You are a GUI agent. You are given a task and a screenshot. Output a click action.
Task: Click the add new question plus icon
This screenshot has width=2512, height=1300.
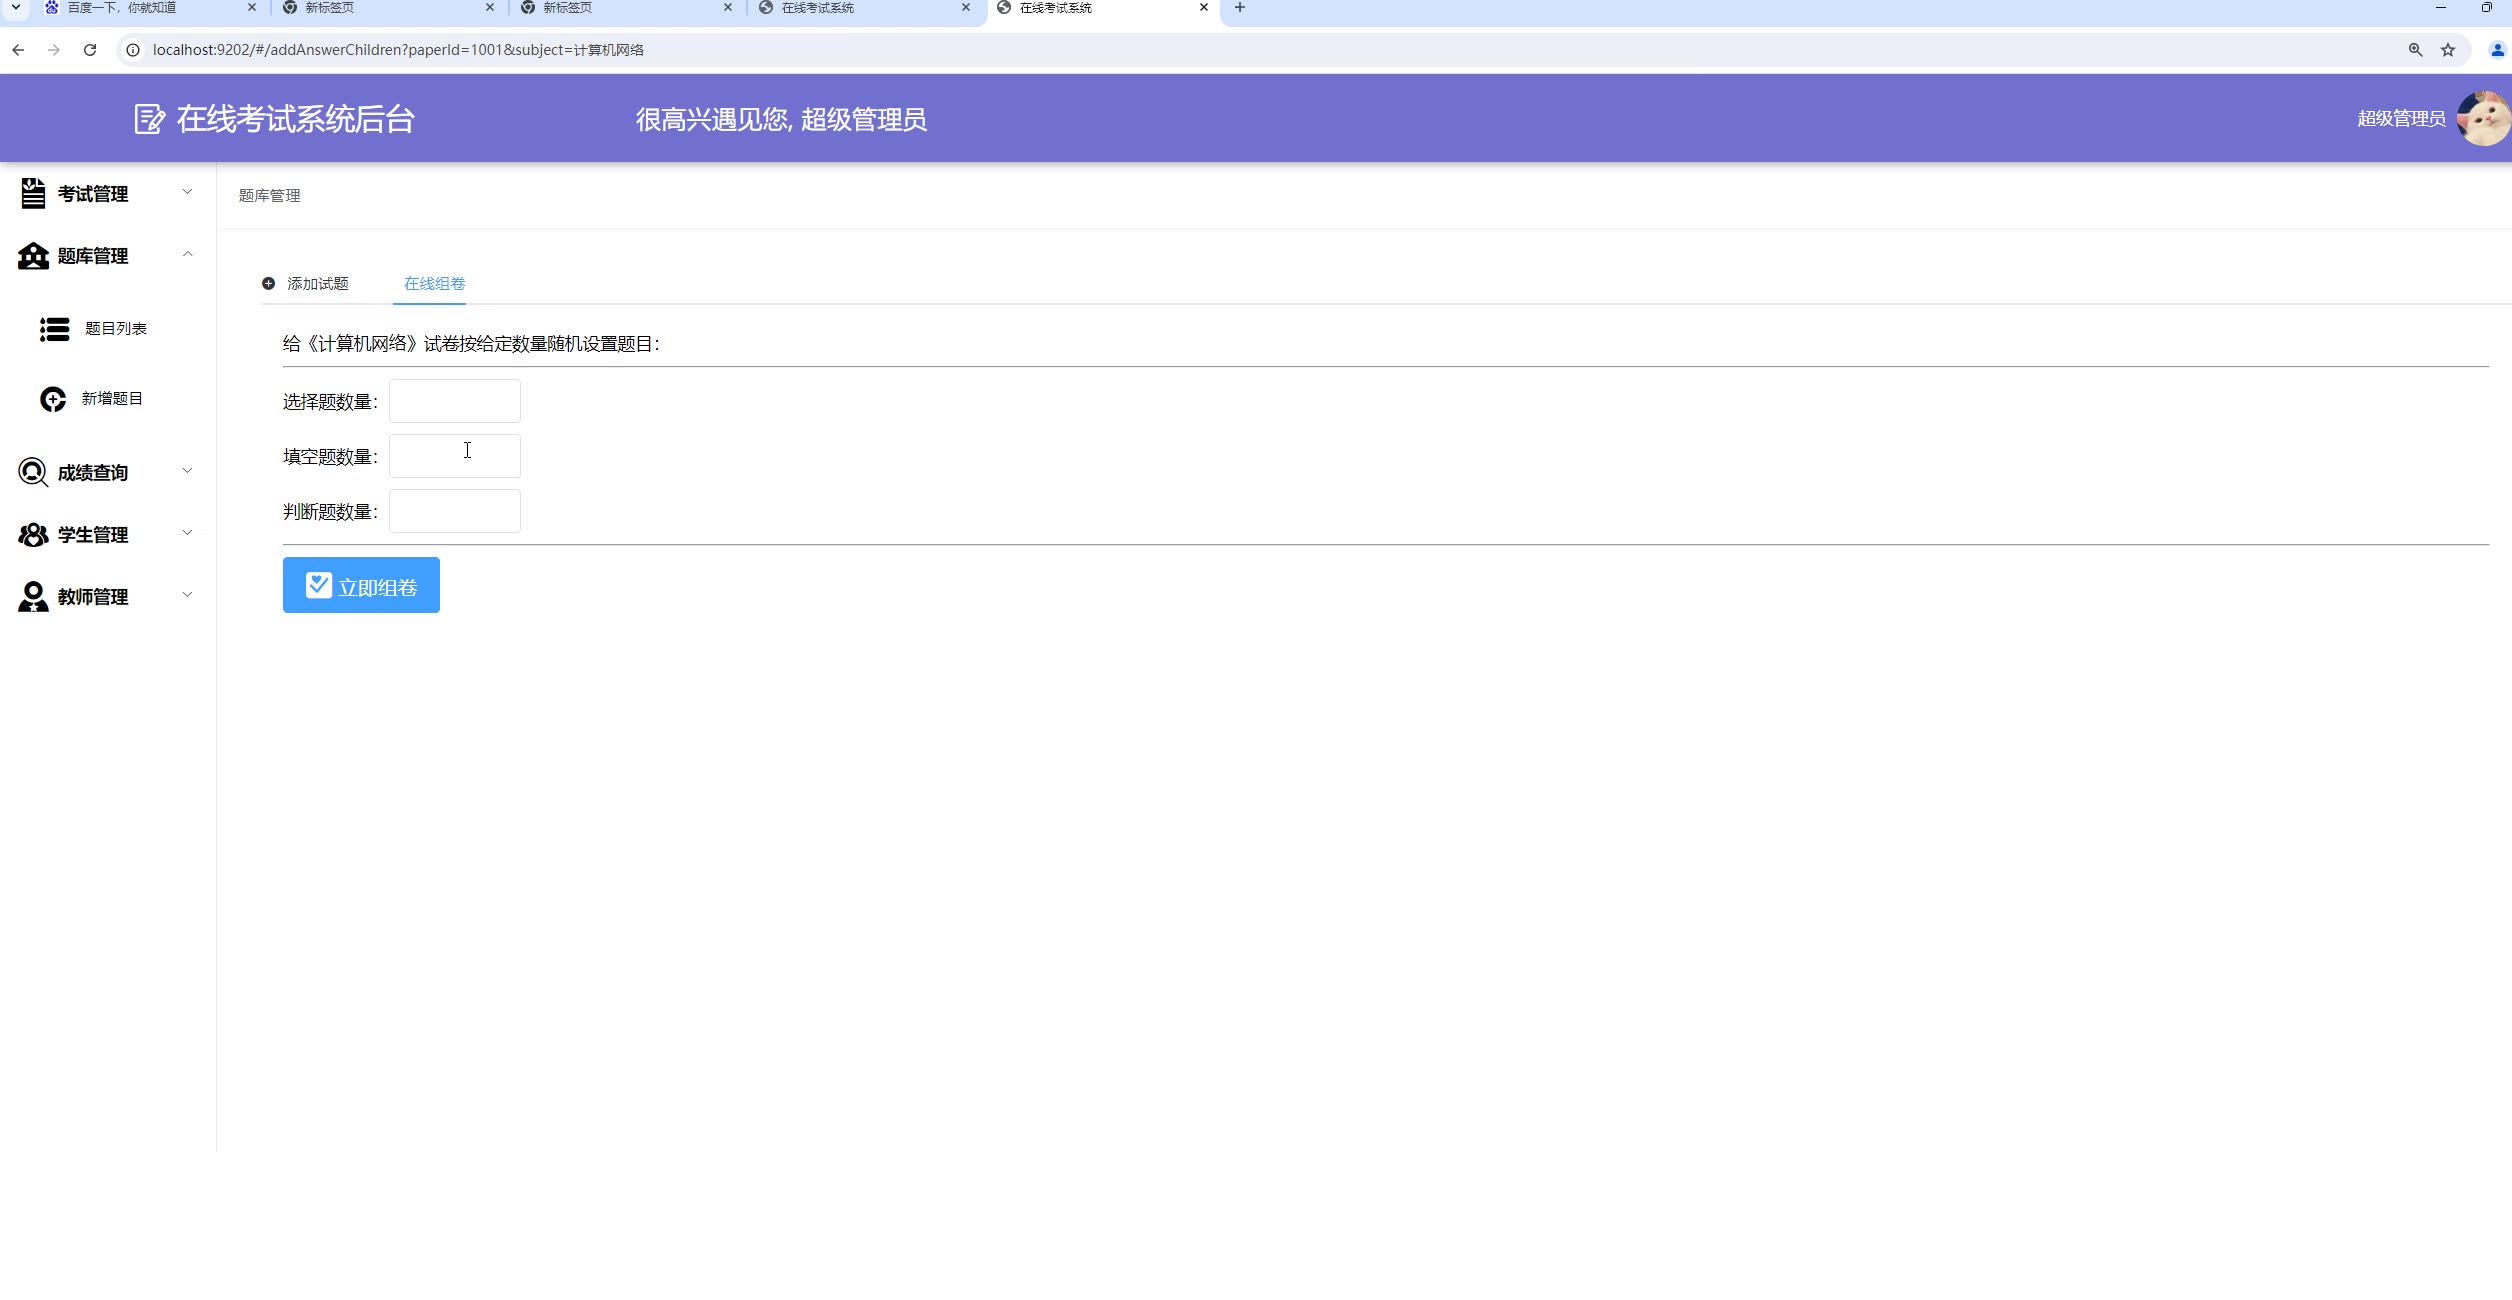click(x=53, y=399)
